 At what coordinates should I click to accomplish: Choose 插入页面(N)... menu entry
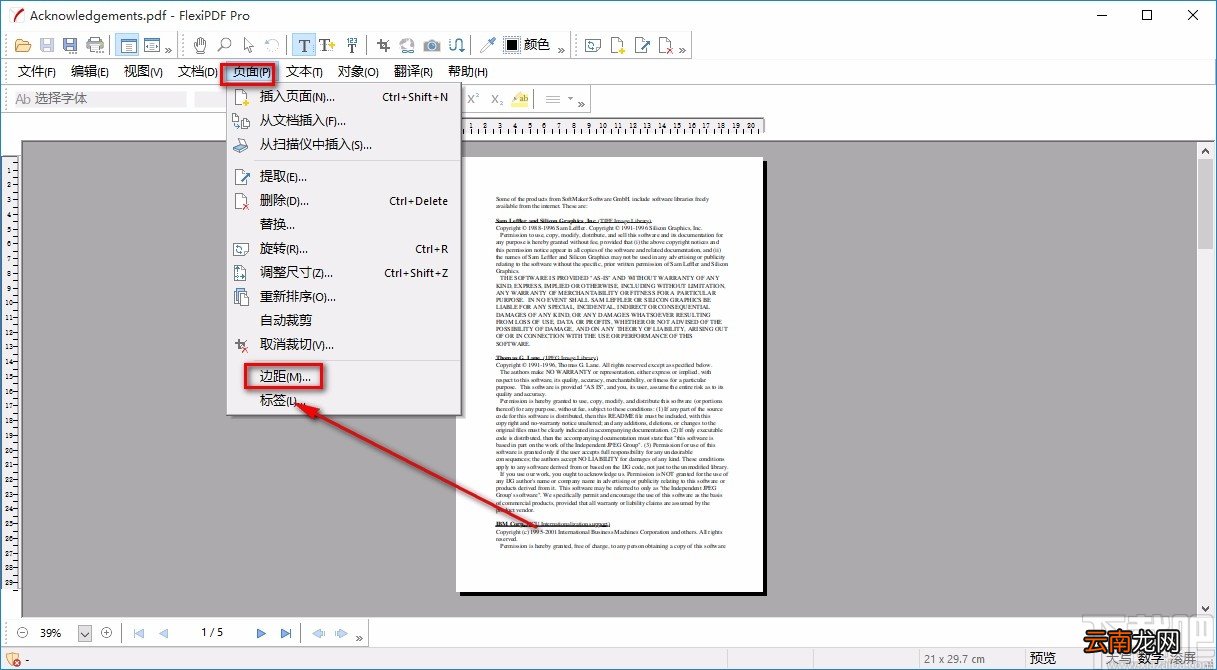343,97
